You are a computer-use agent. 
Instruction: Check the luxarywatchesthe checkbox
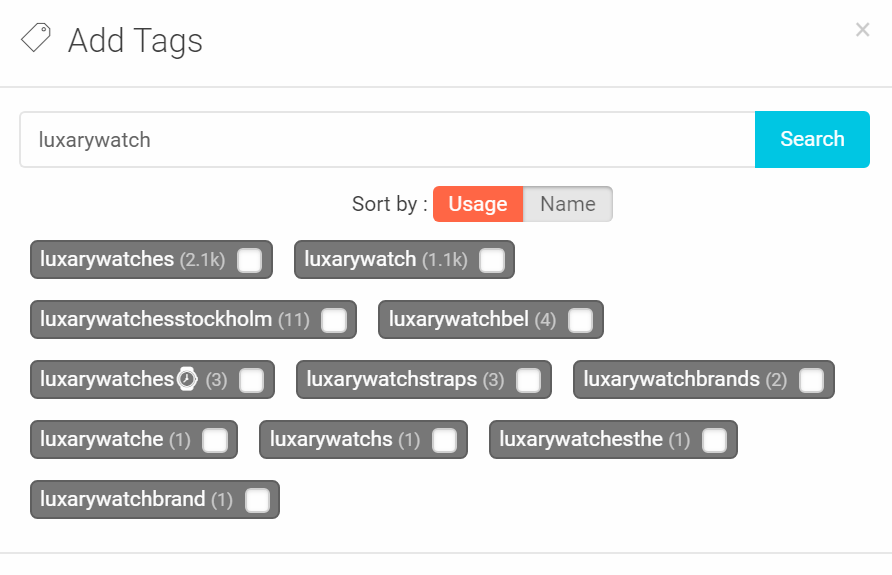coord(714,440)
